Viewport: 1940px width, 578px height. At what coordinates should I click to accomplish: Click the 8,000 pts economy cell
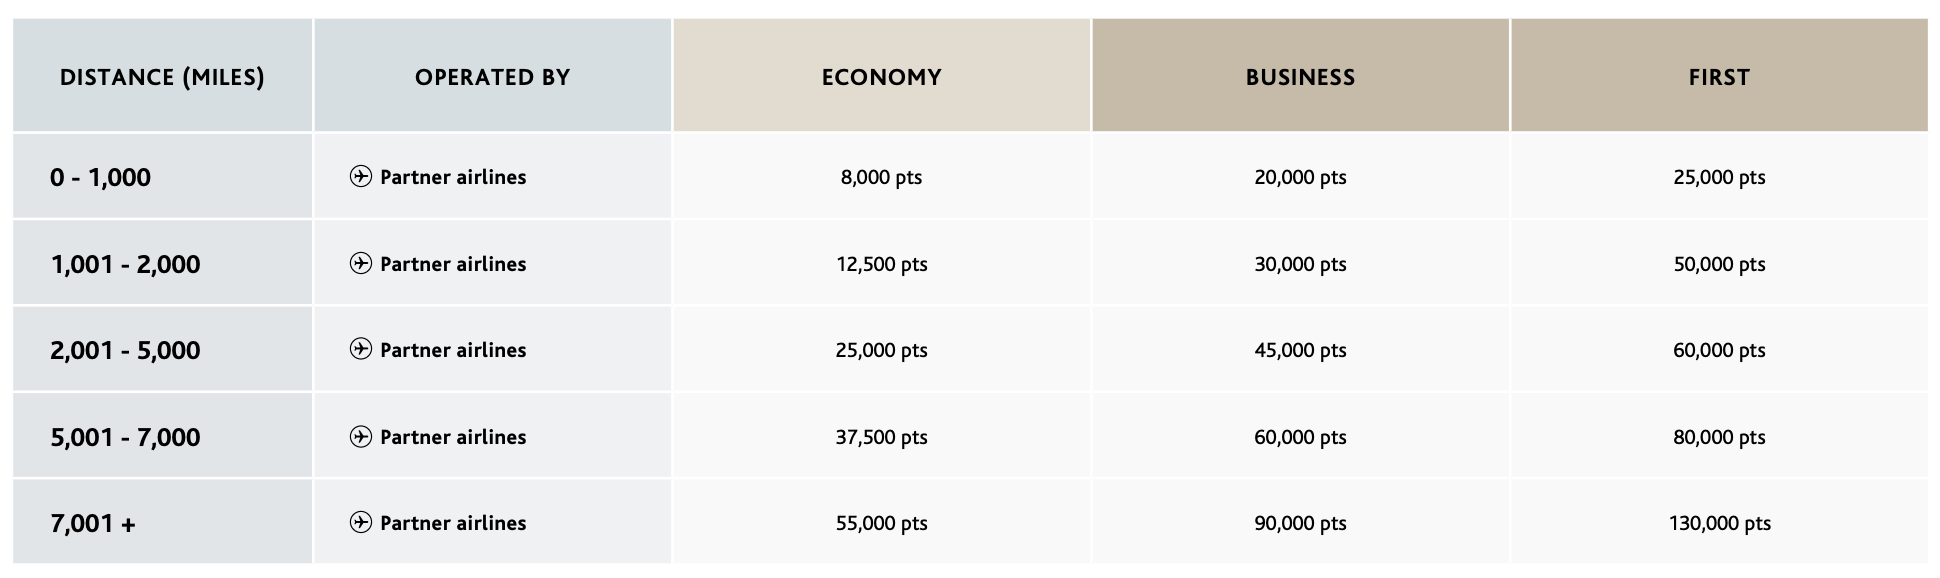point(881,177)
